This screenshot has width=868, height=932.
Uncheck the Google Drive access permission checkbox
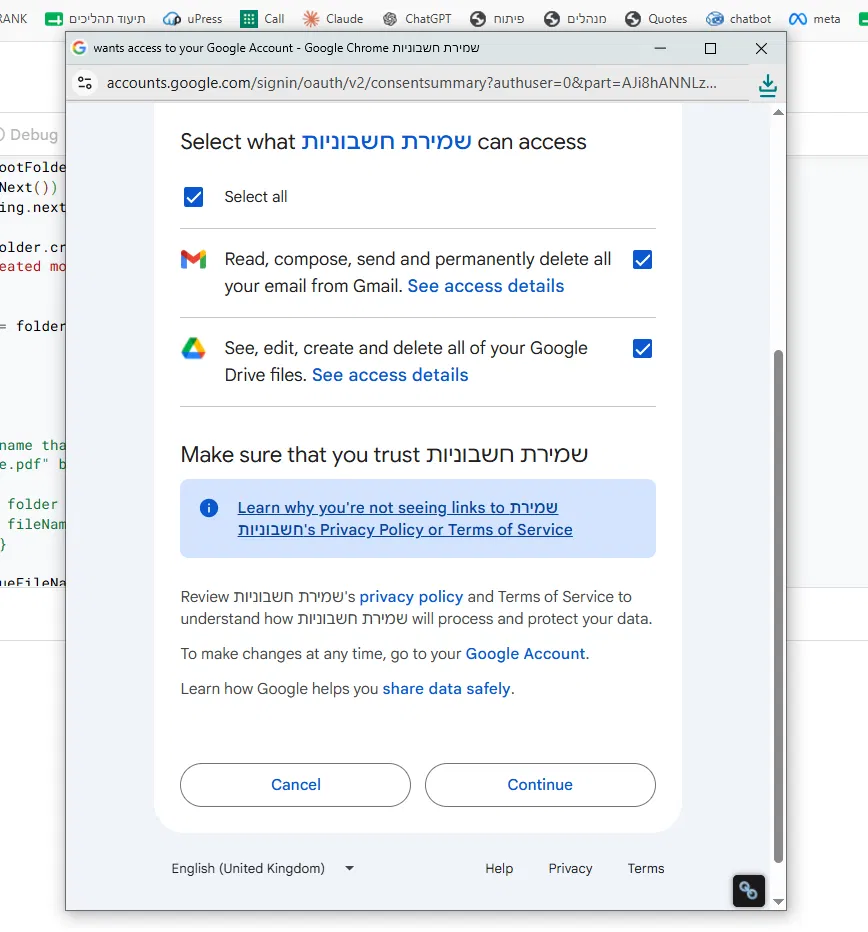click(x=642, y=348)
